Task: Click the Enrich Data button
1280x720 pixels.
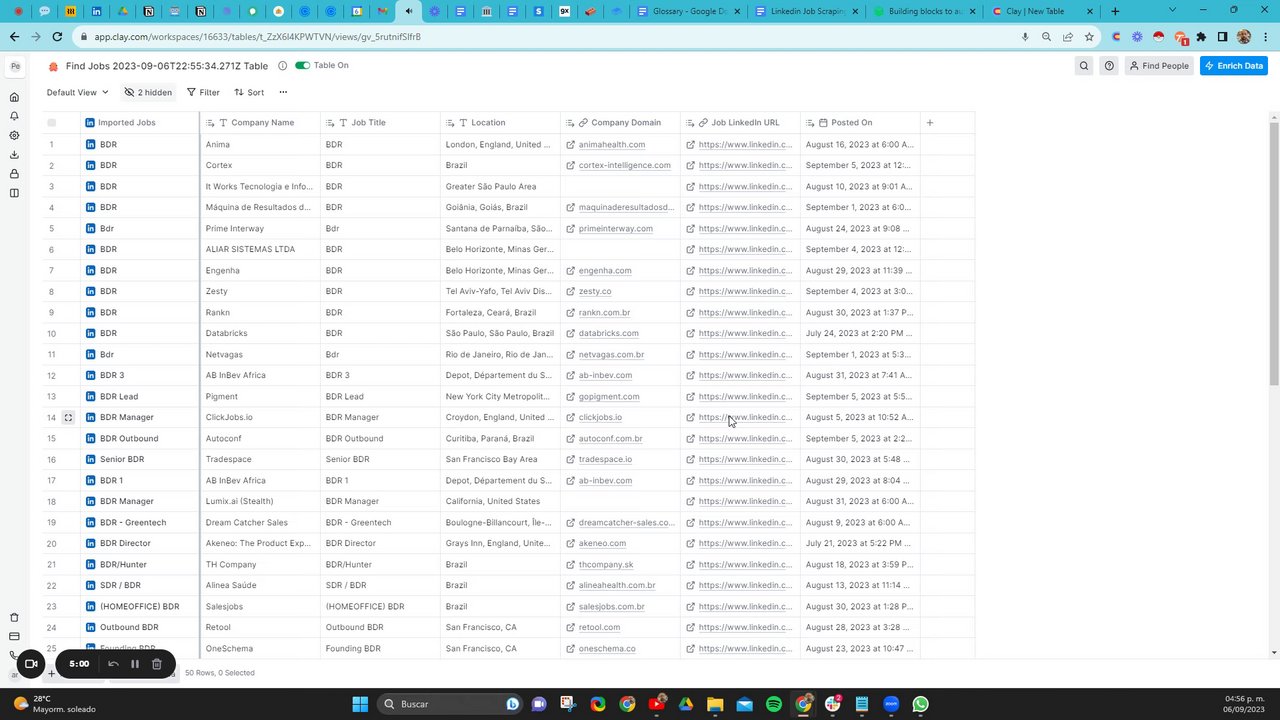Action: pyautogui.click(x=1234, y=66)
